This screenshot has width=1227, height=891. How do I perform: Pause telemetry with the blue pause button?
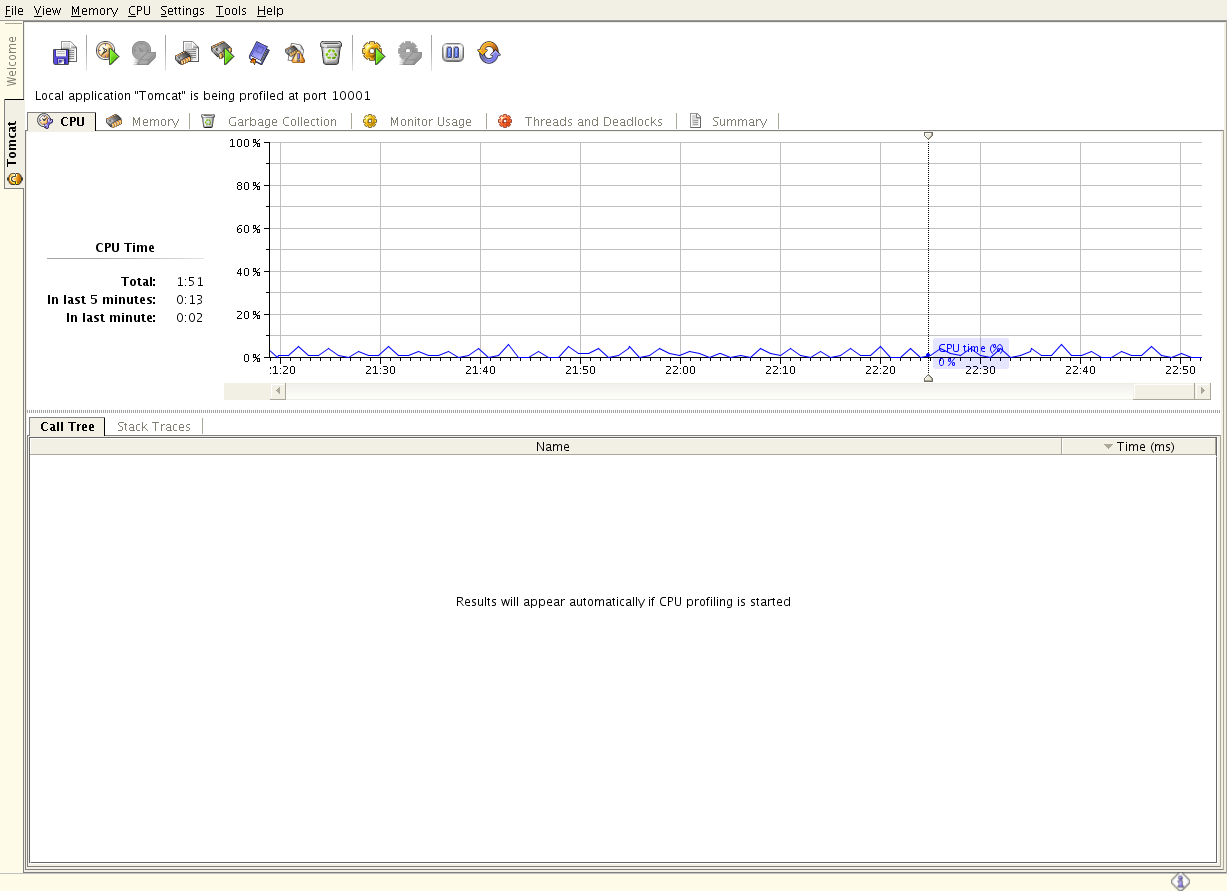453,53
